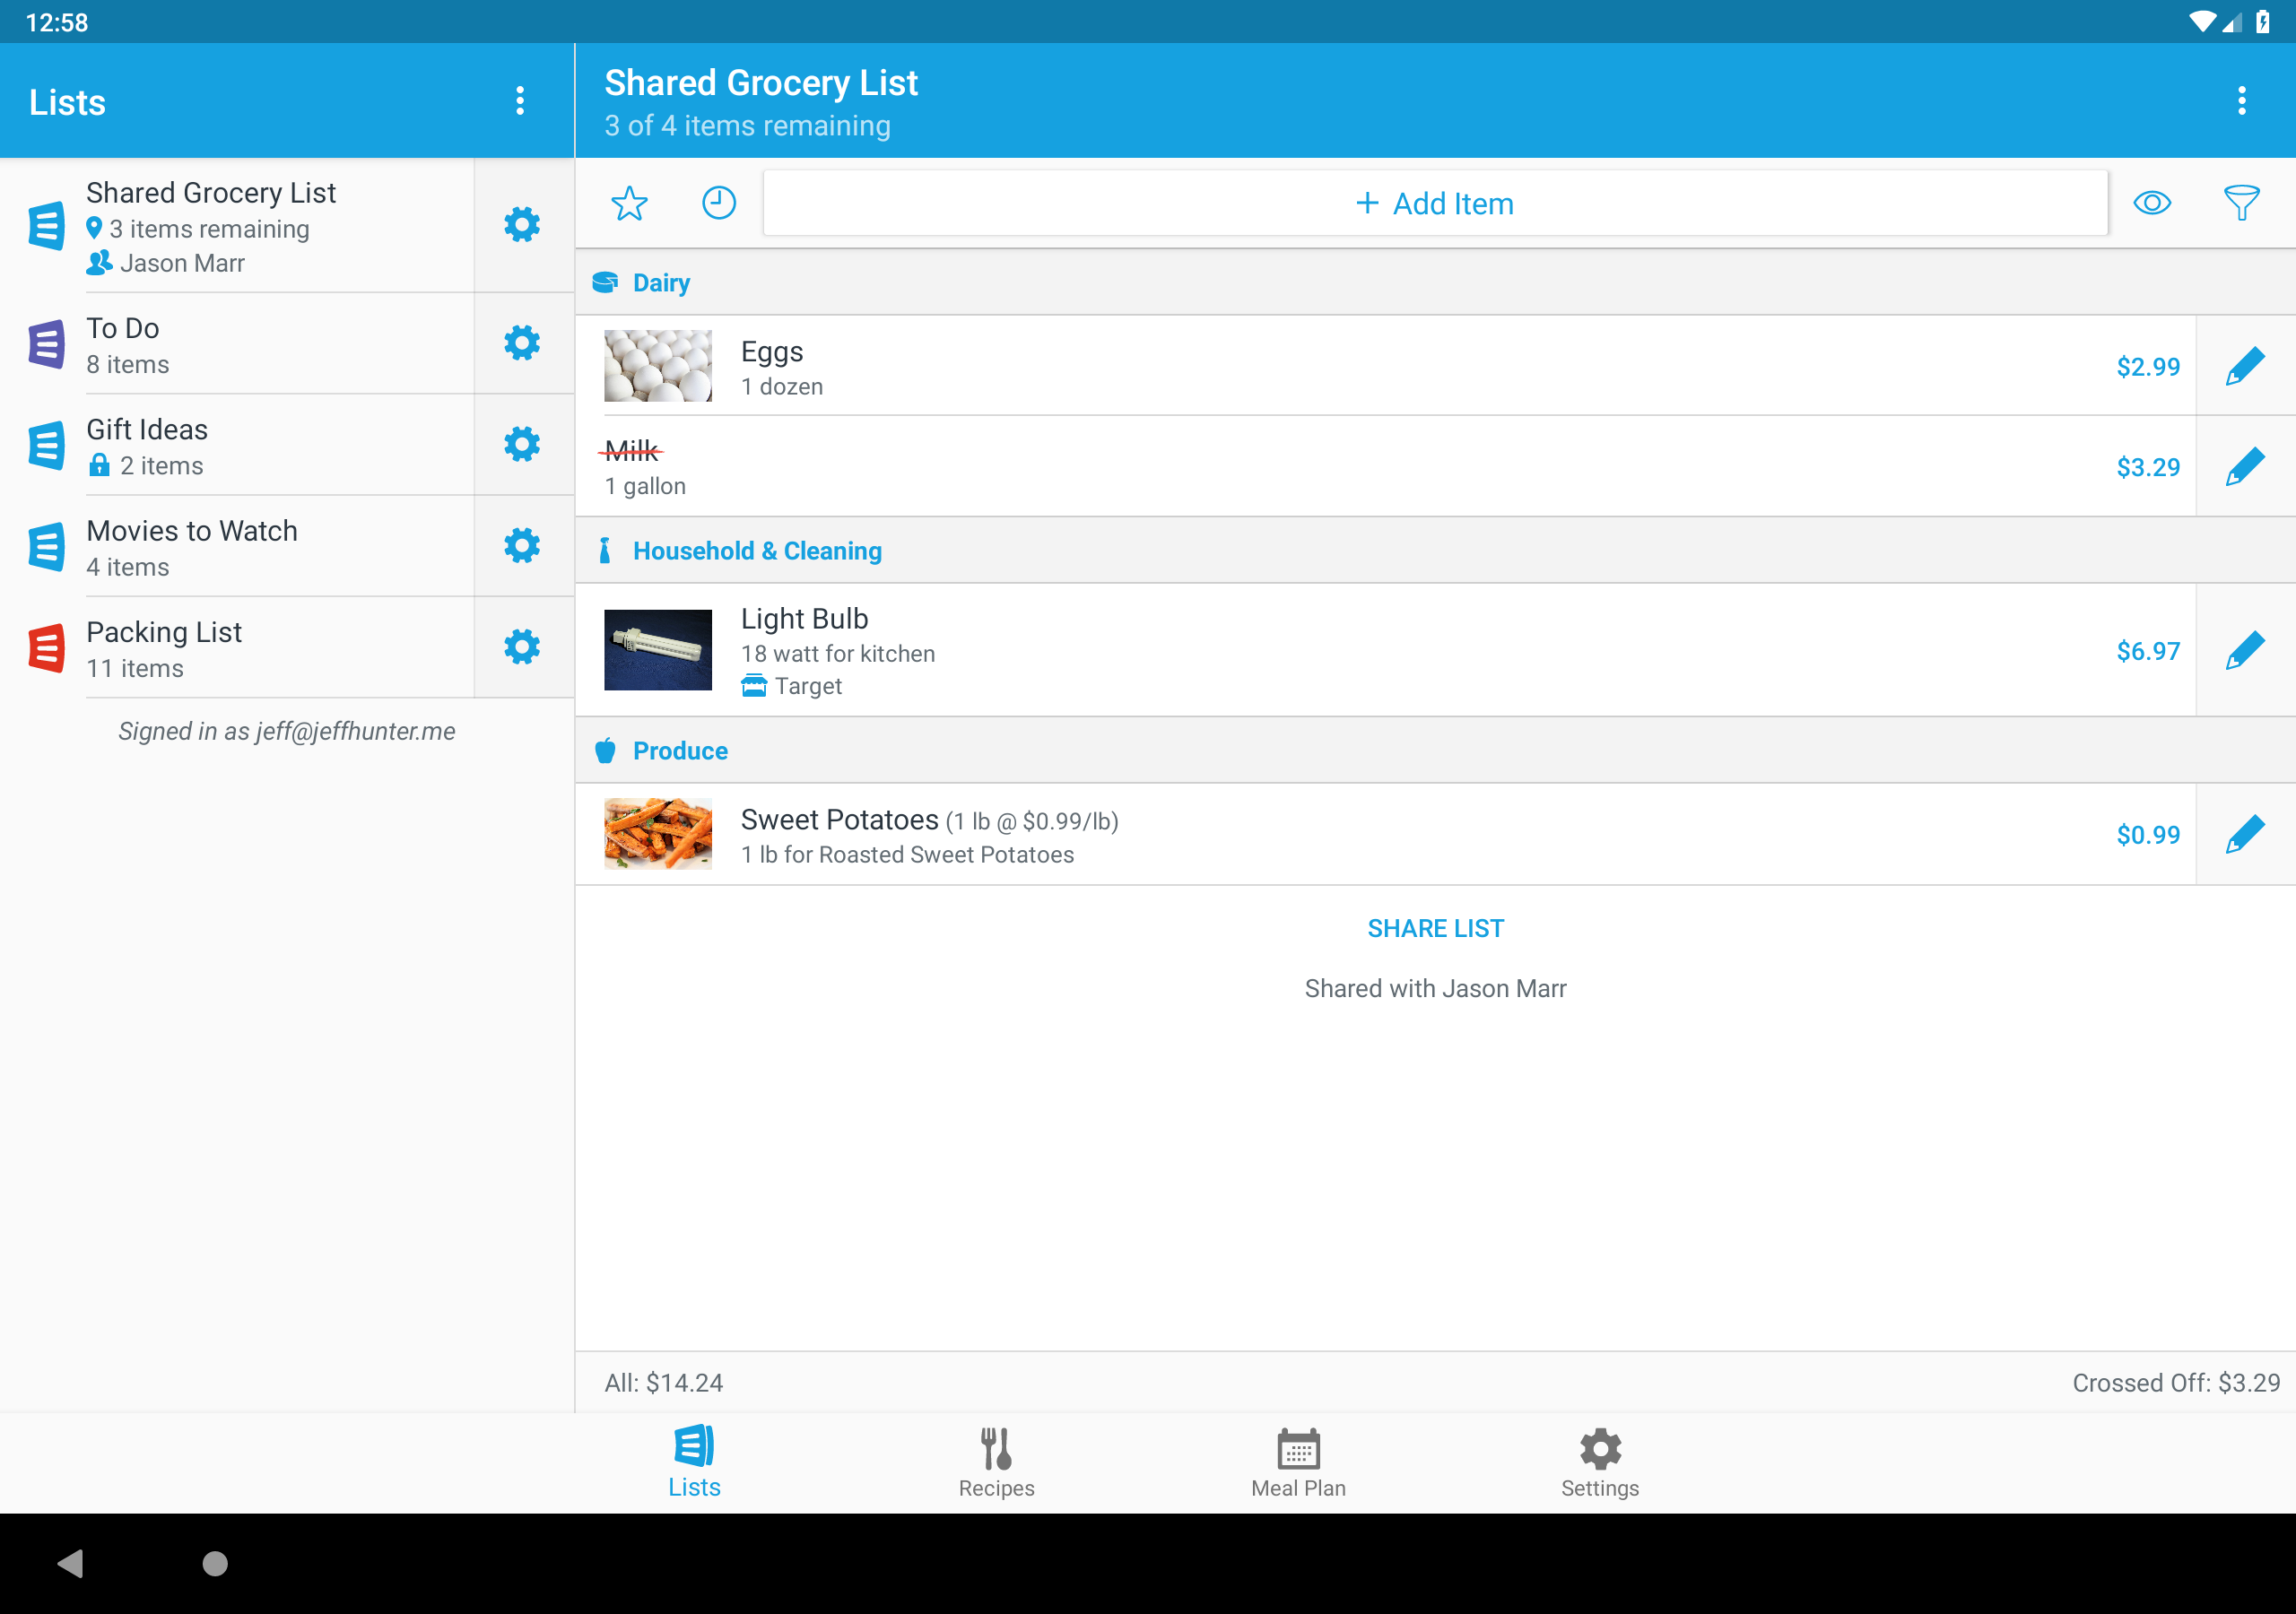The width and height of the screenshot is (2296, 1614).
Task: Click Add Item field
Action: click(x=1435, y=203)
